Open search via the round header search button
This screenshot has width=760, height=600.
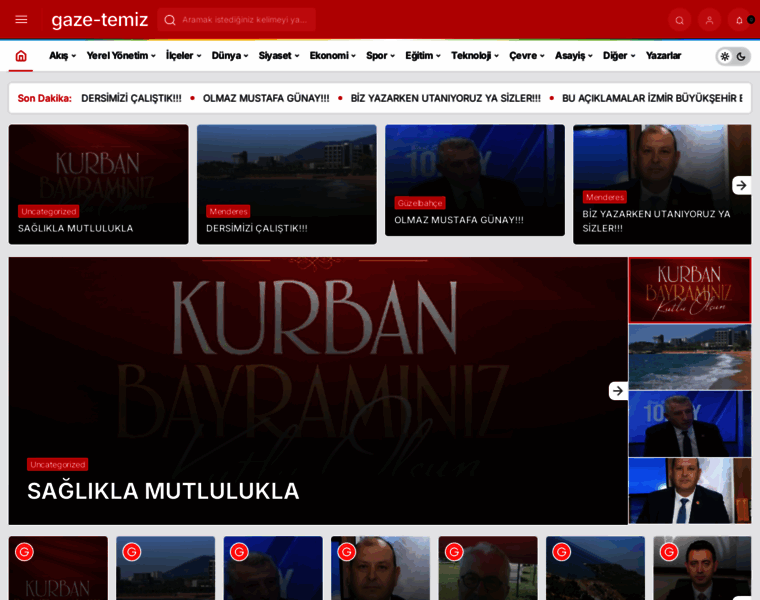[x=680, y=20]
